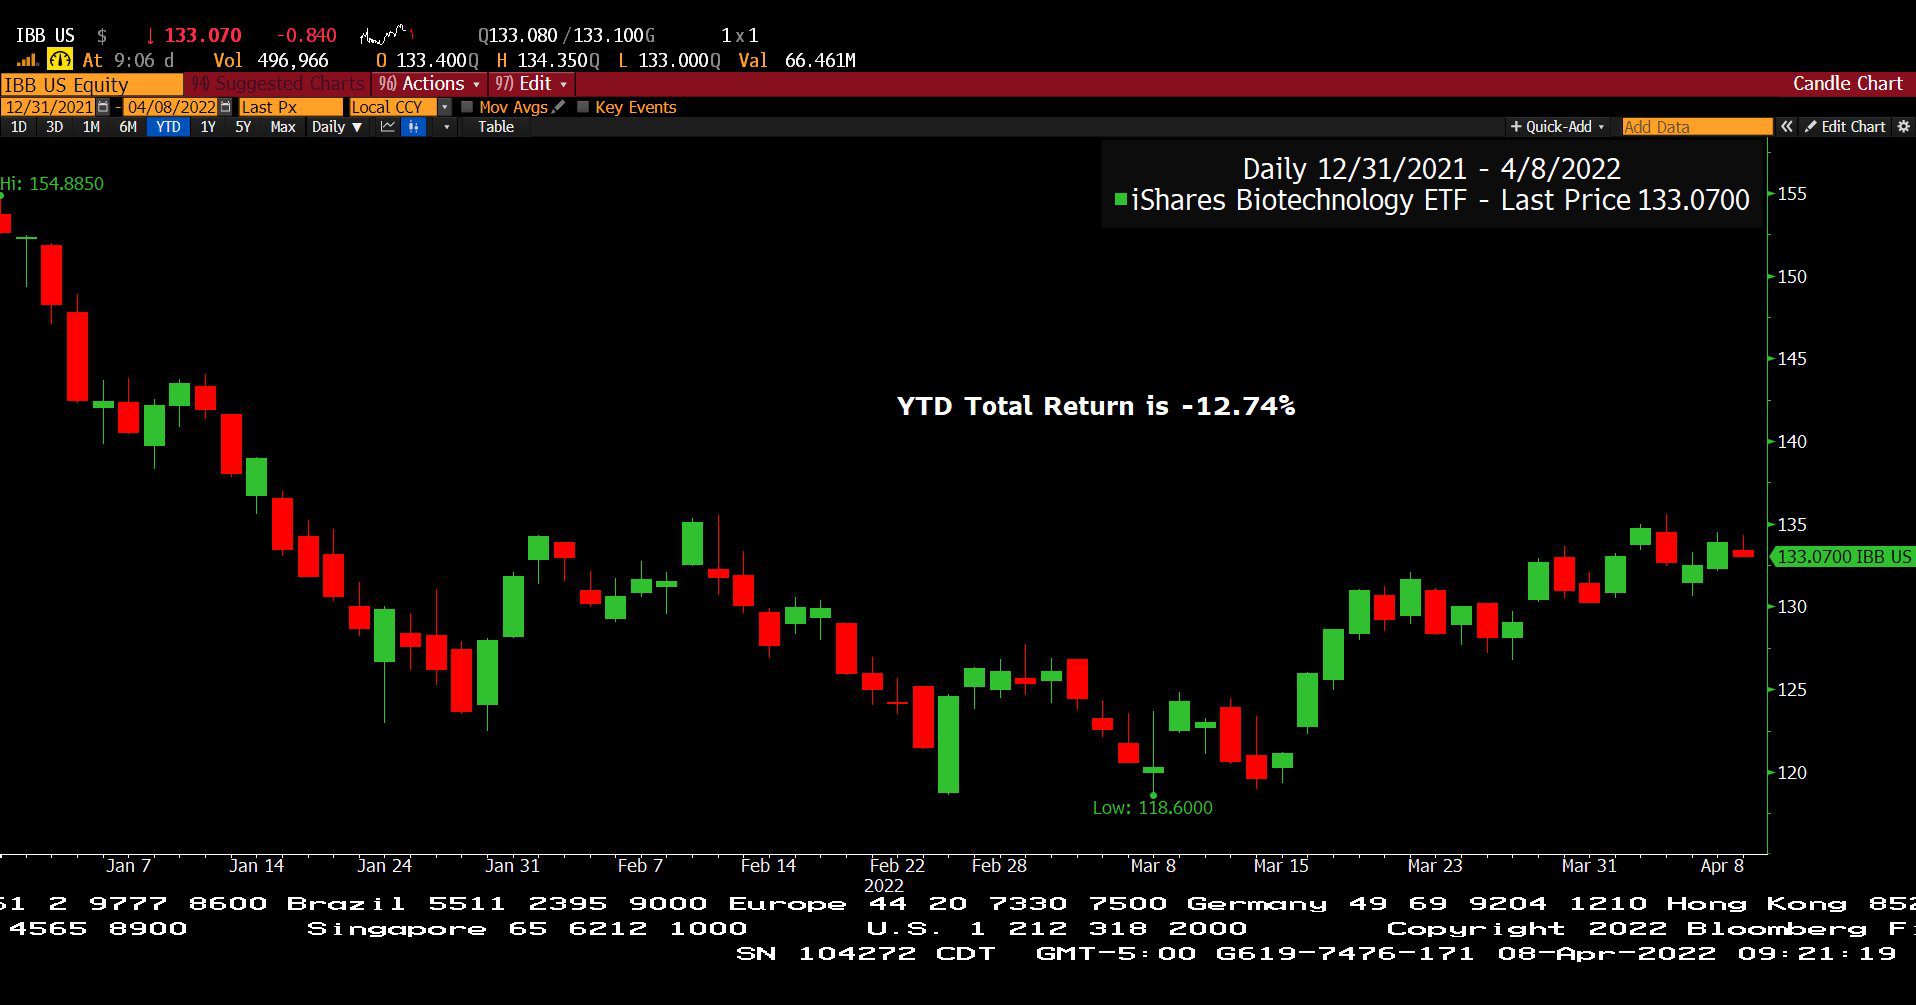
Task: Click the Jan 7 date axis label
Action: 128,866
